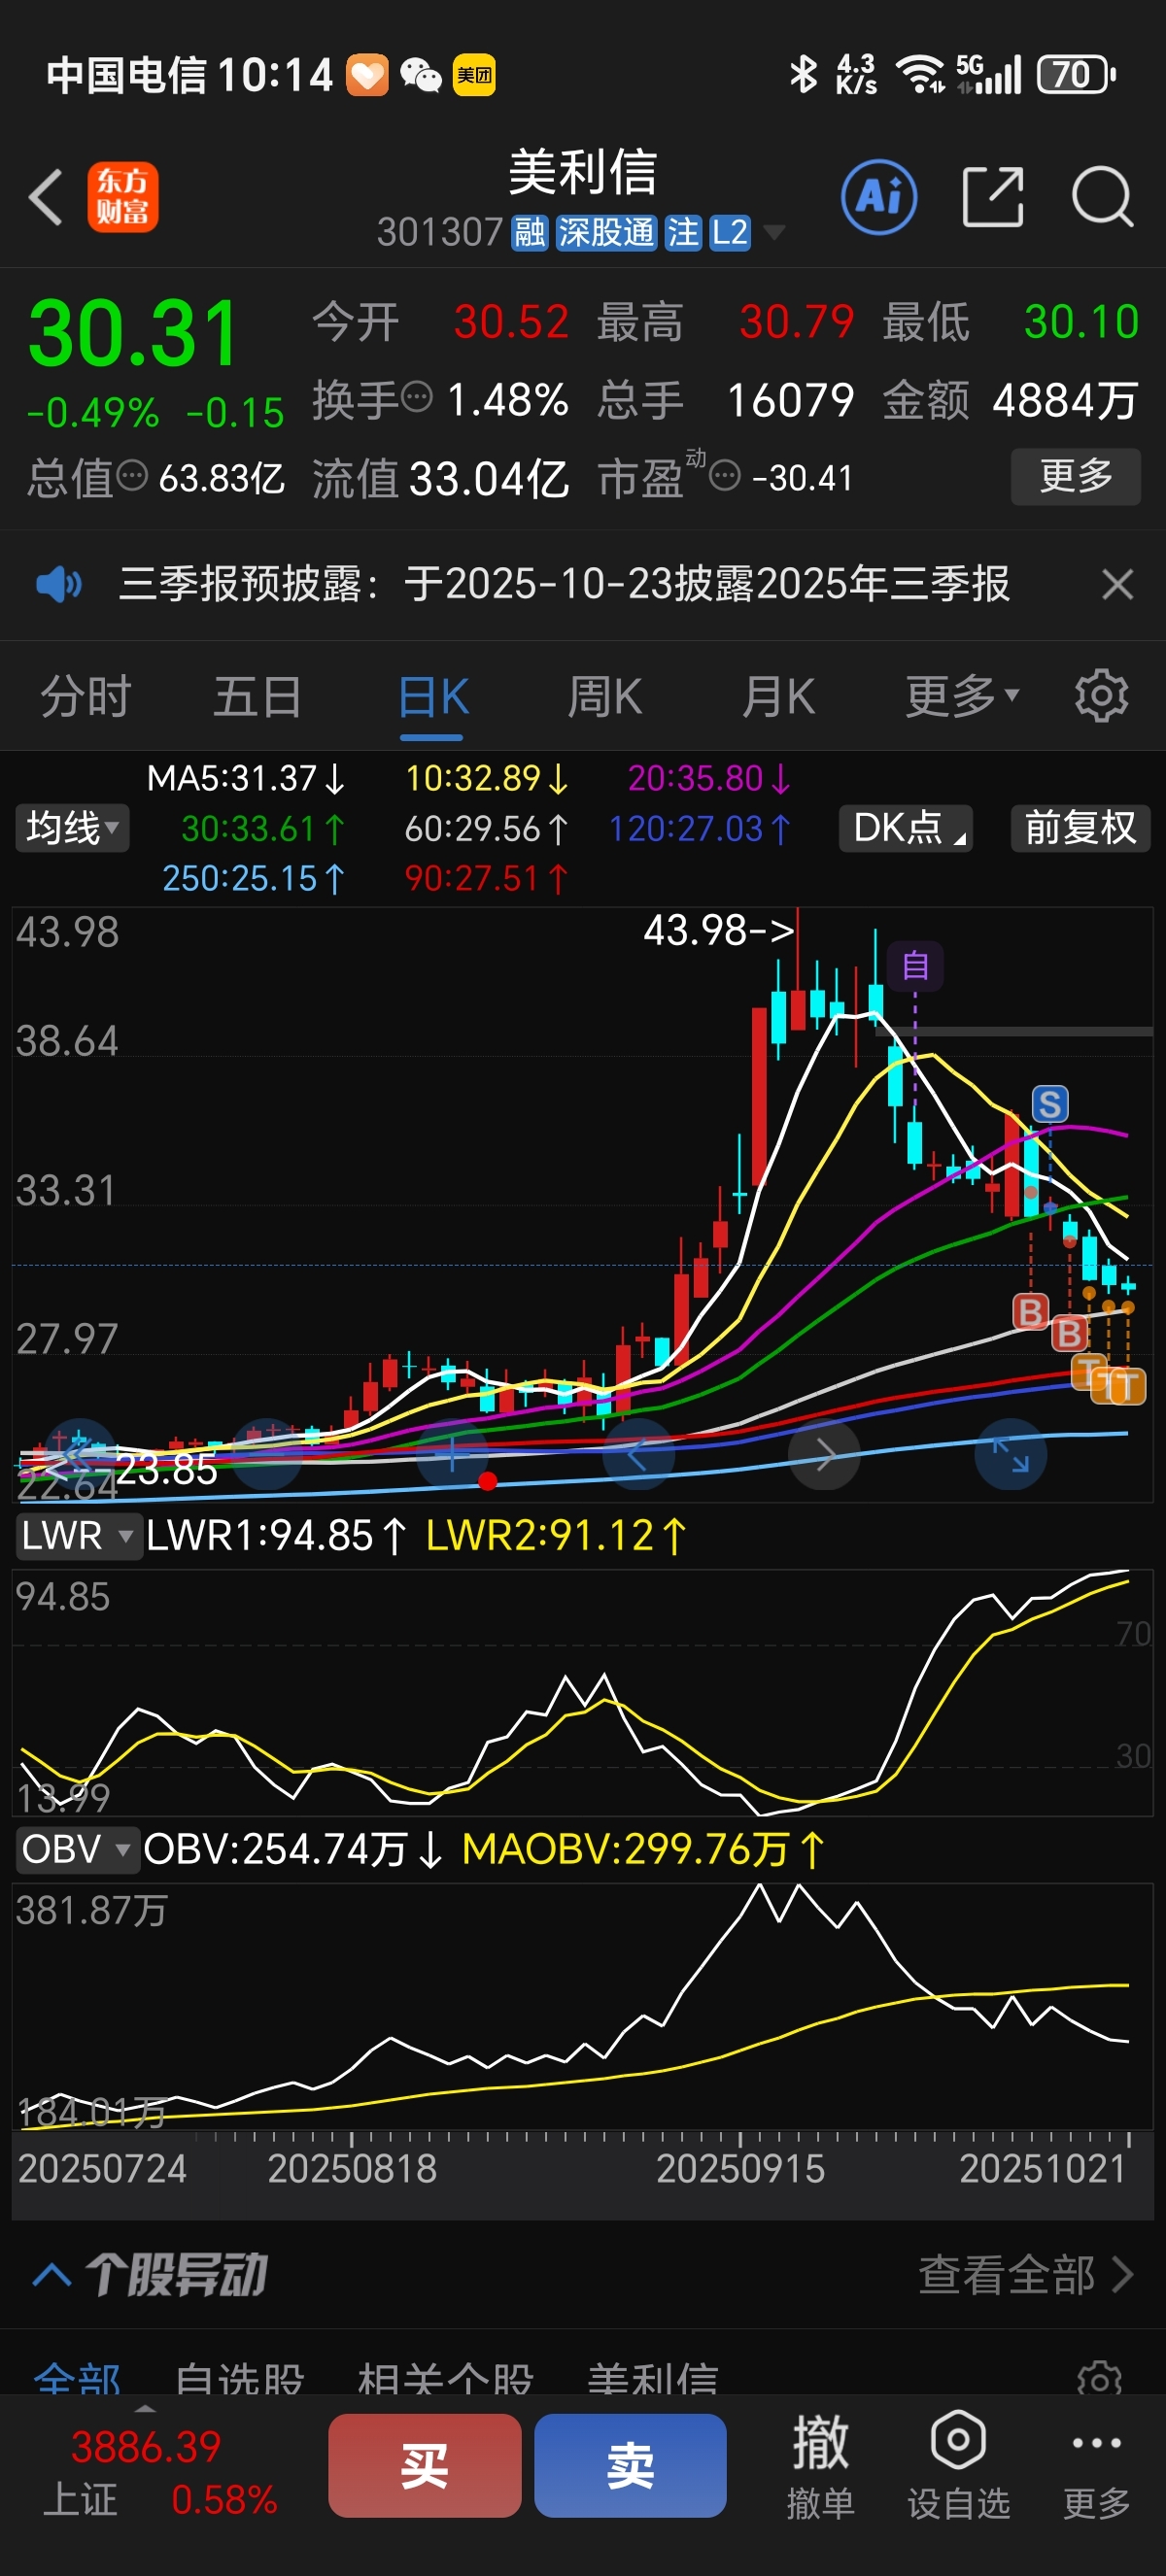This screenshot has height=2576, width=1166.
Task: Open the AI assistant icon
Action: point(879,196)
